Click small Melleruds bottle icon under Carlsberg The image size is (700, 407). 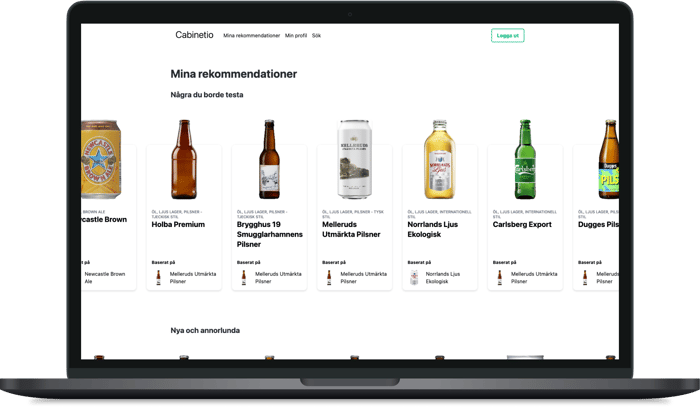coord(500,278)
